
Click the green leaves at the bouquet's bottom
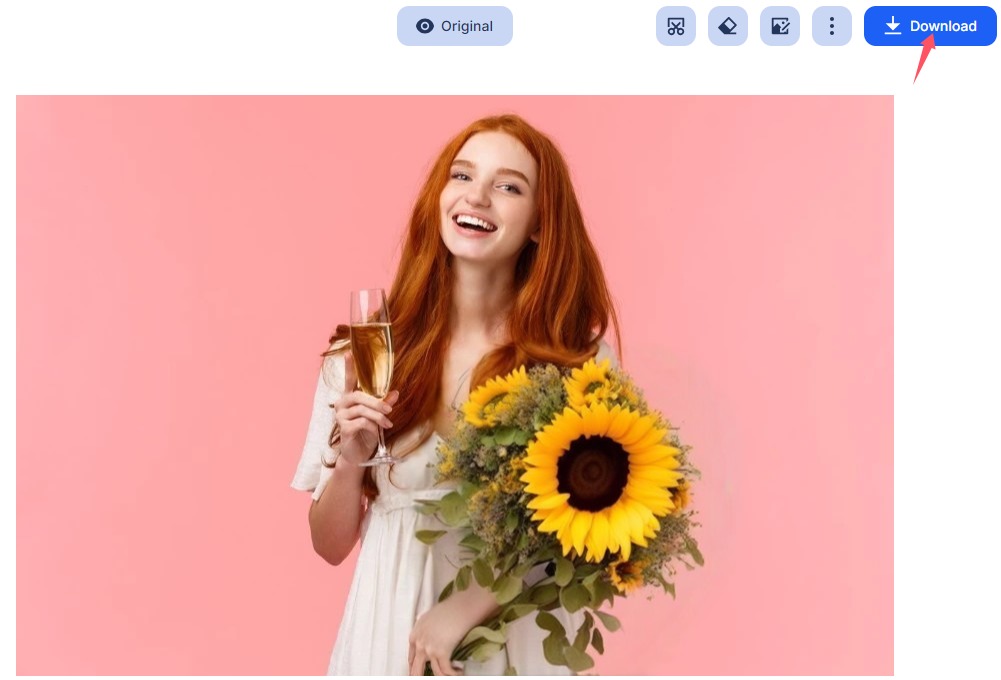pos(560,630)
